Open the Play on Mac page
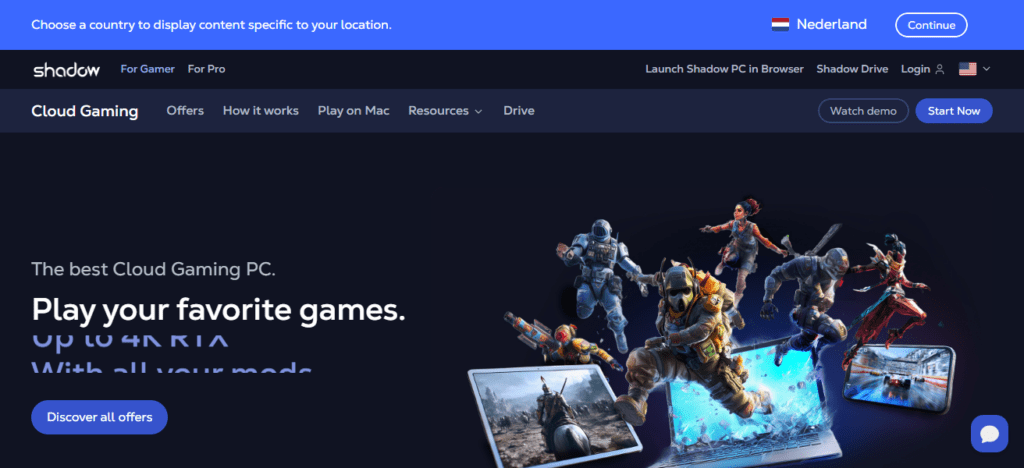The width and height of the screenshot is (1024, 468). point(353,111)
